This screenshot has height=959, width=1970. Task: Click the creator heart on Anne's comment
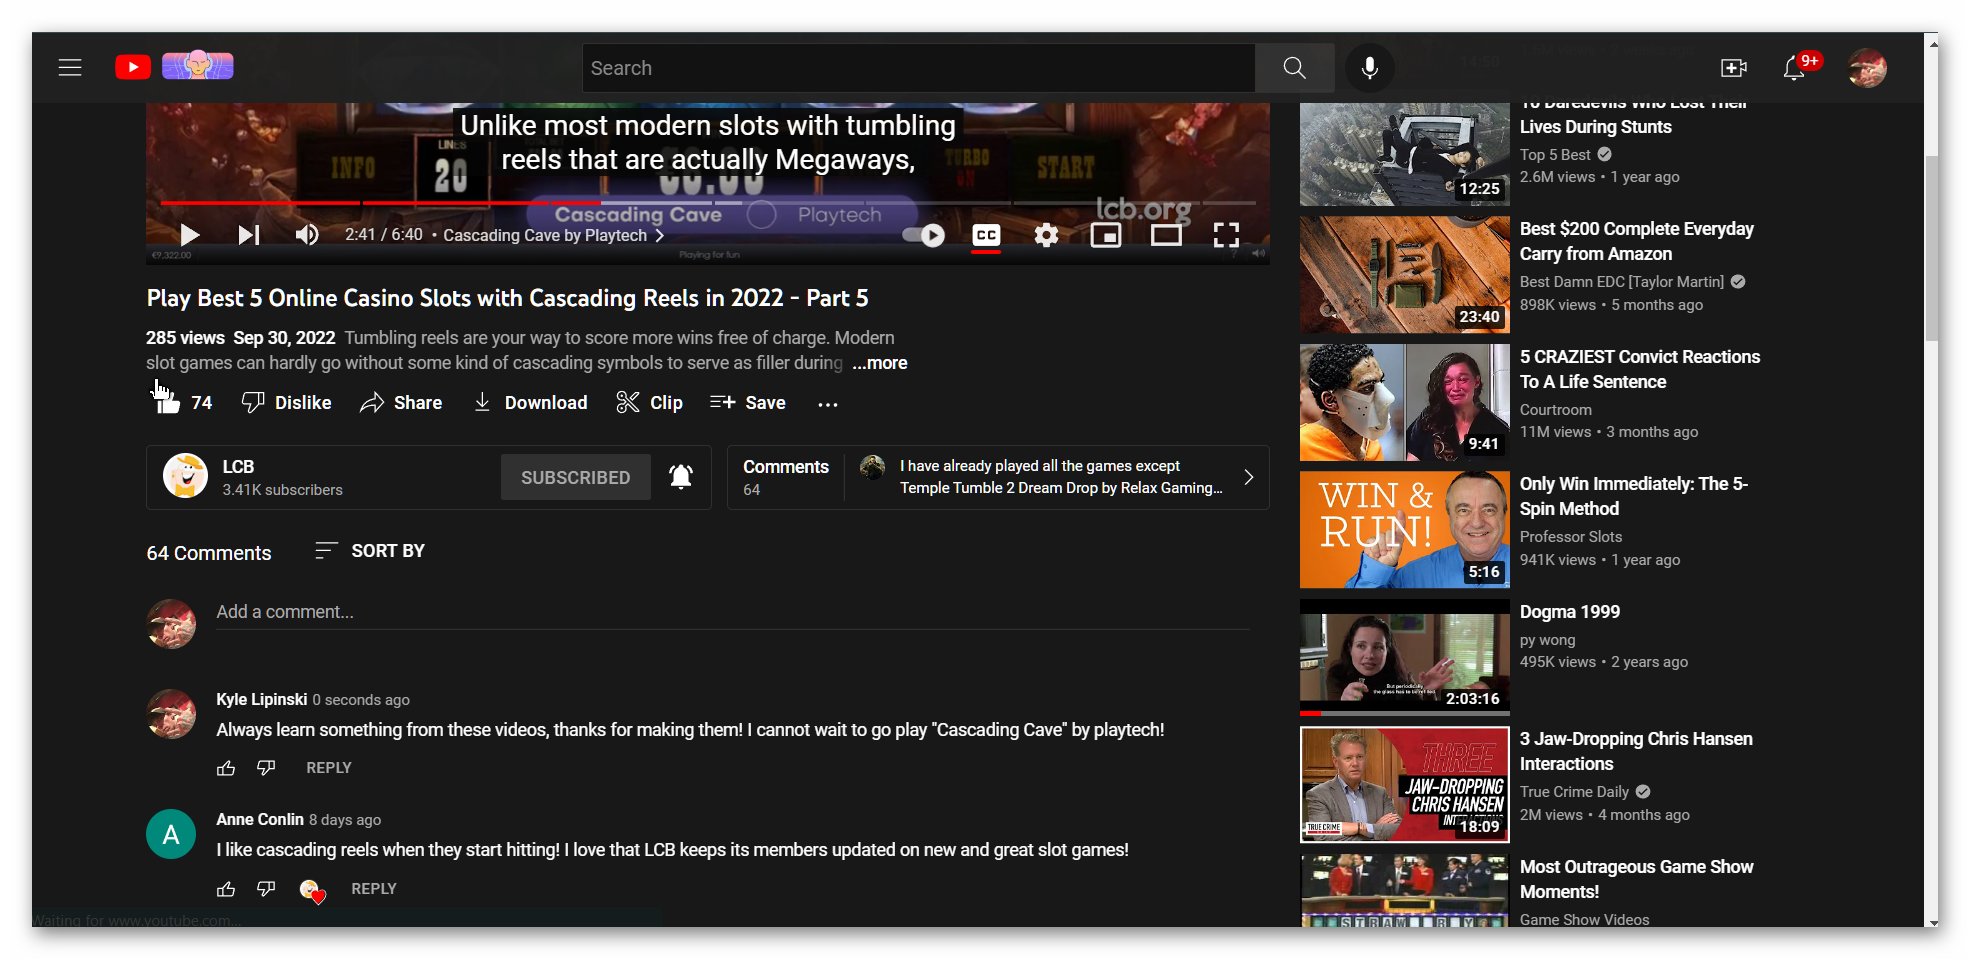[312, 890]
